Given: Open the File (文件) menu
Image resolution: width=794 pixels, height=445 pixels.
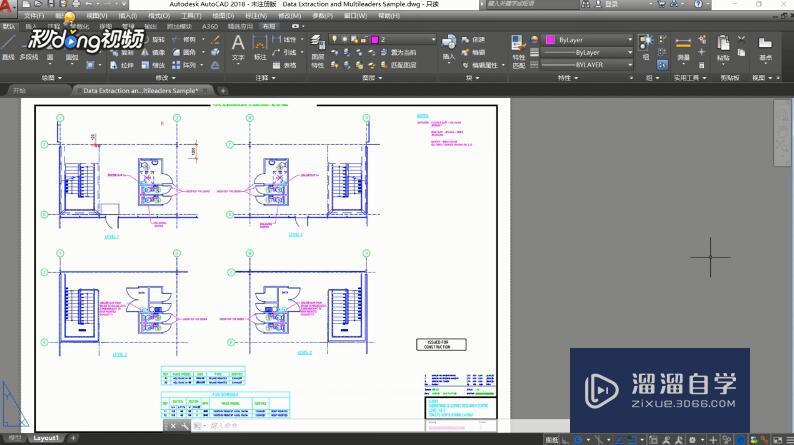Looking at the screenshot, I should point(34,16).
